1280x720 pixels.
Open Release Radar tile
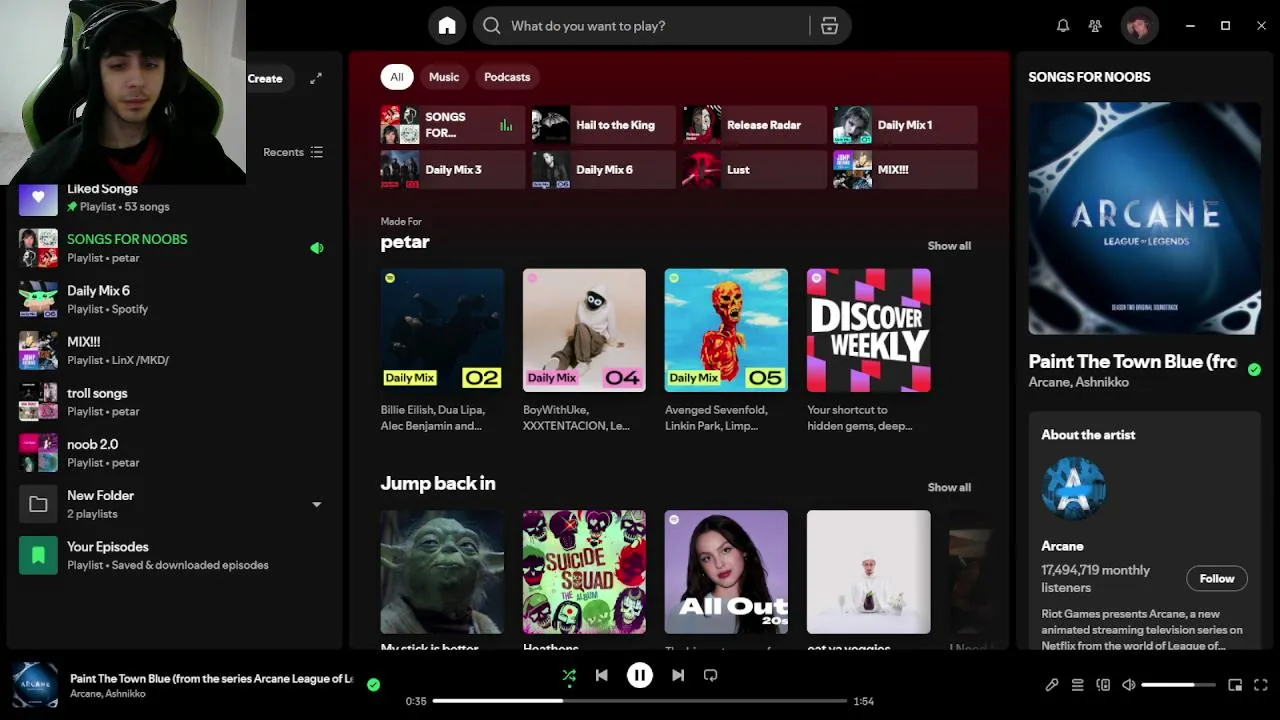coord(754,125)
